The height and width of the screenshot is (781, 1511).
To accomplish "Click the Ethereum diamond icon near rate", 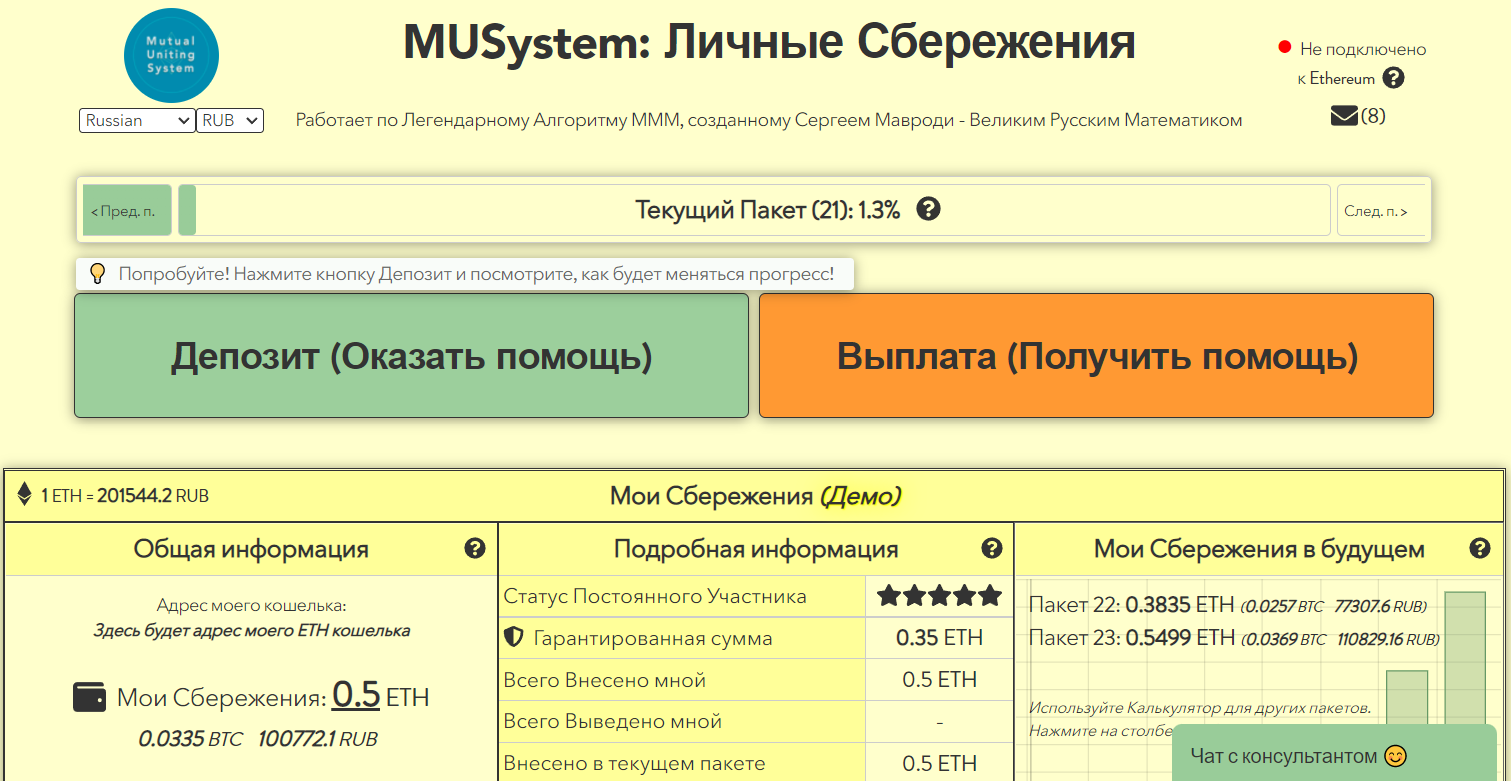I will click(x=25, y=494).
